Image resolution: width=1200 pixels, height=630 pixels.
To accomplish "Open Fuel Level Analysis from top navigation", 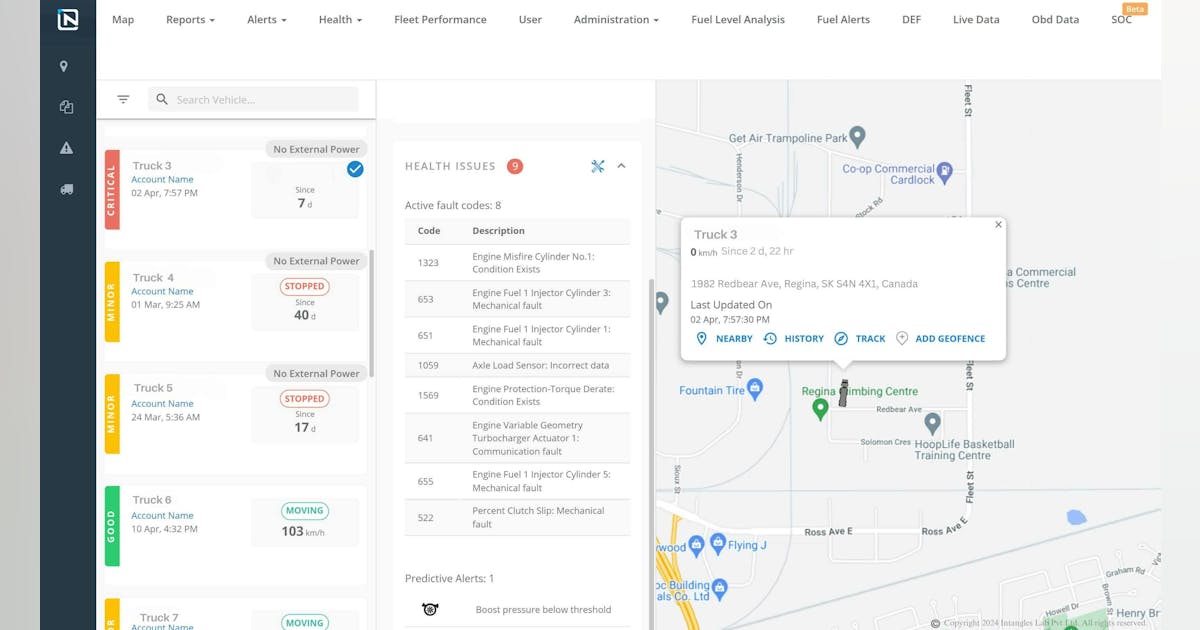I will [737, 19].
